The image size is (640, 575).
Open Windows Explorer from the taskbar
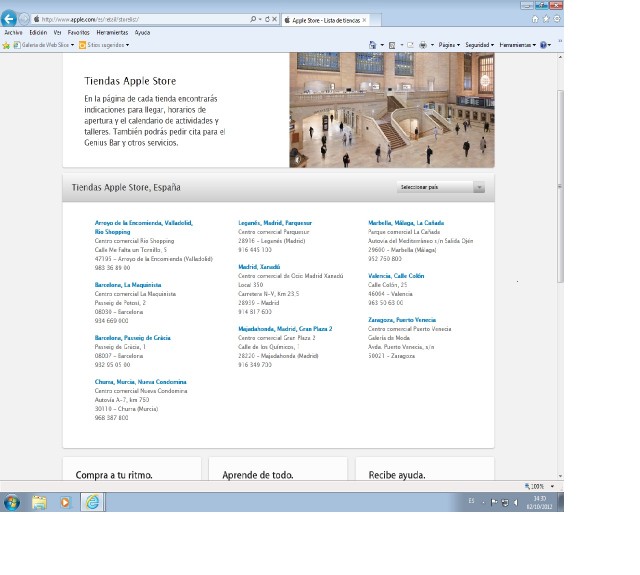click(x=39, y=502)
